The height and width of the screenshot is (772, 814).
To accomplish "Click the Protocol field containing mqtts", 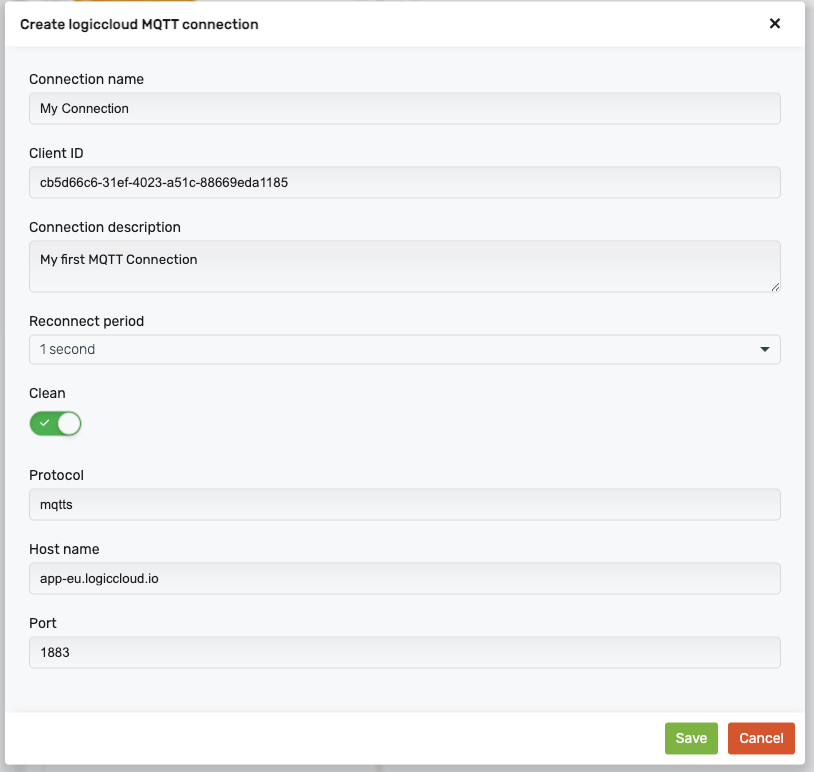I will pos(404,504).
